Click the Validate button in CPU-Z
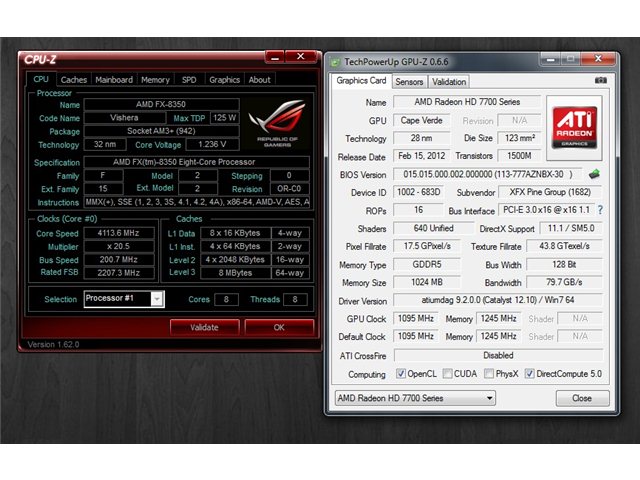The image size is (640, 480). 204,327
